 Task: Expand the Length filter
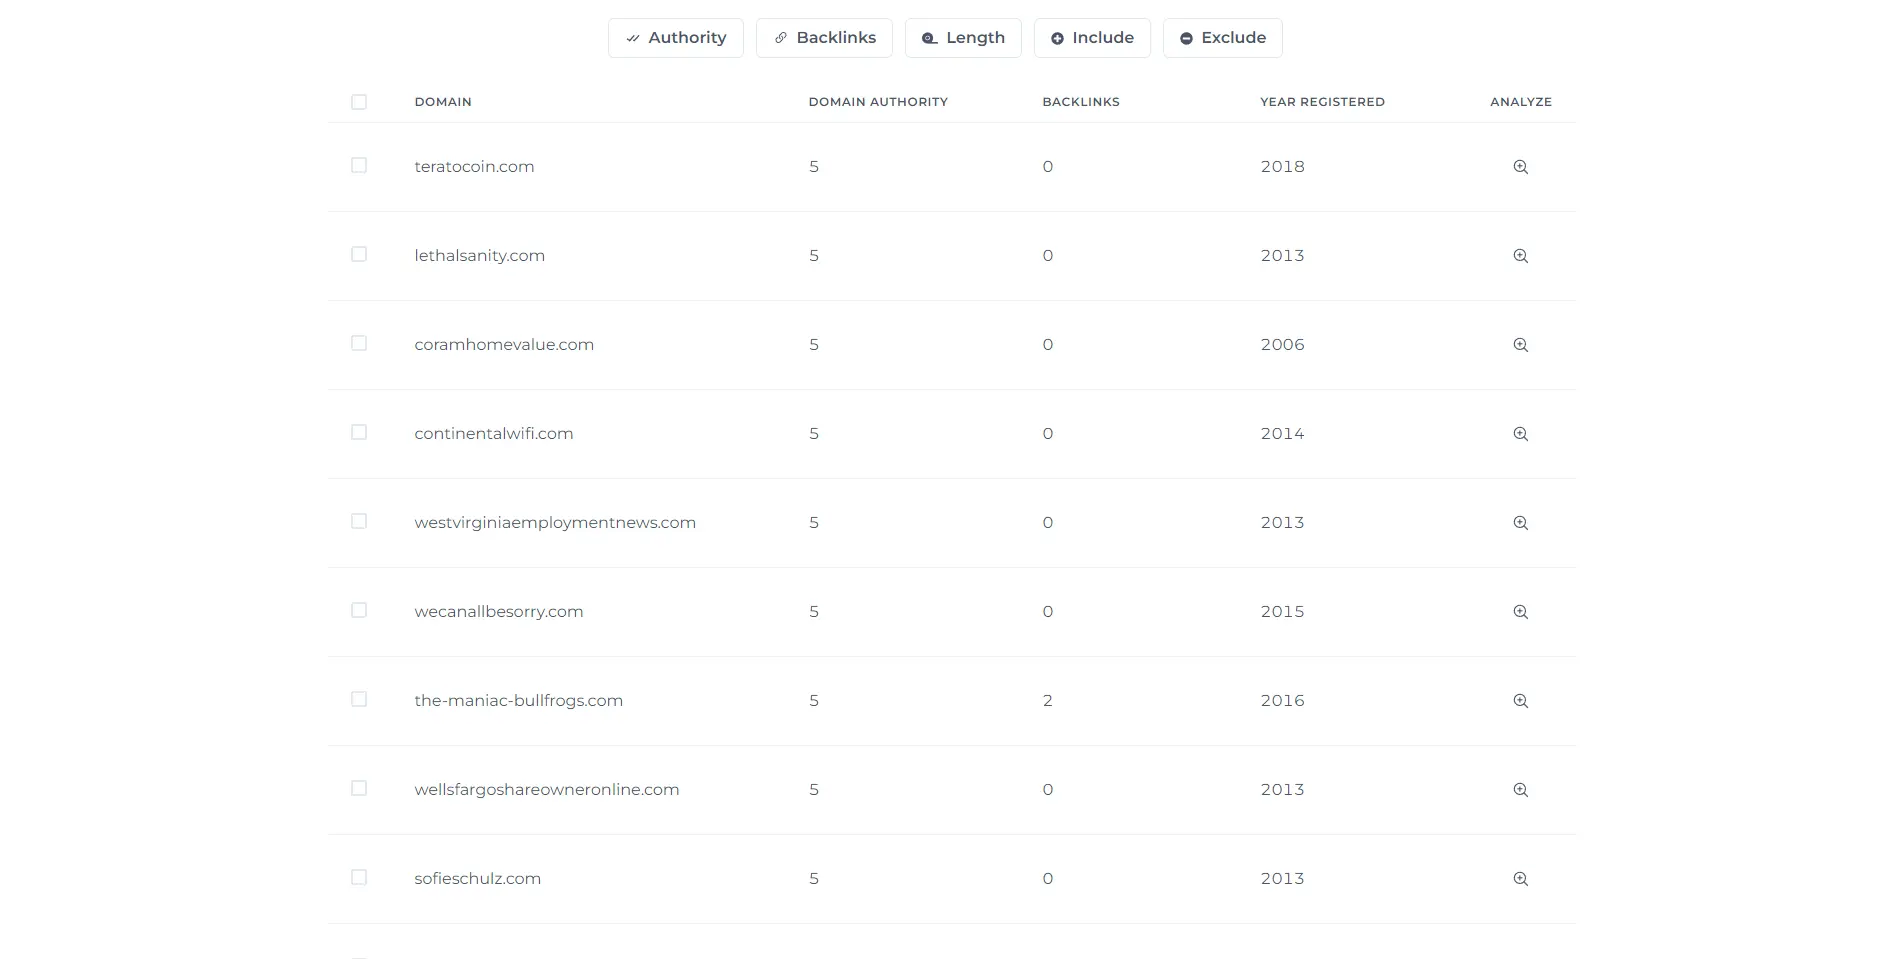click(963, 38)
